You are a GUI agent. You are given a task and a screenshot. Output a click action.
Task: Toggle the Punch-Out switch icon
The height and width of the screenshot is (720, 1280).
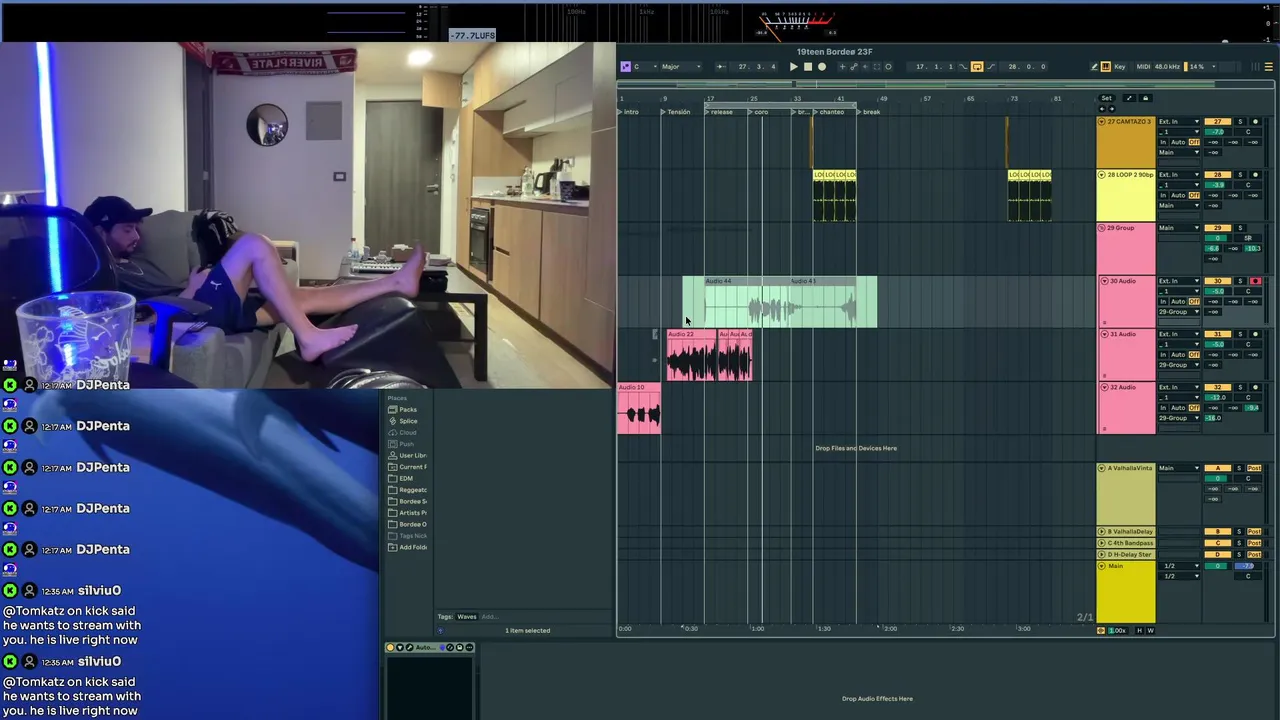[991, 67]
